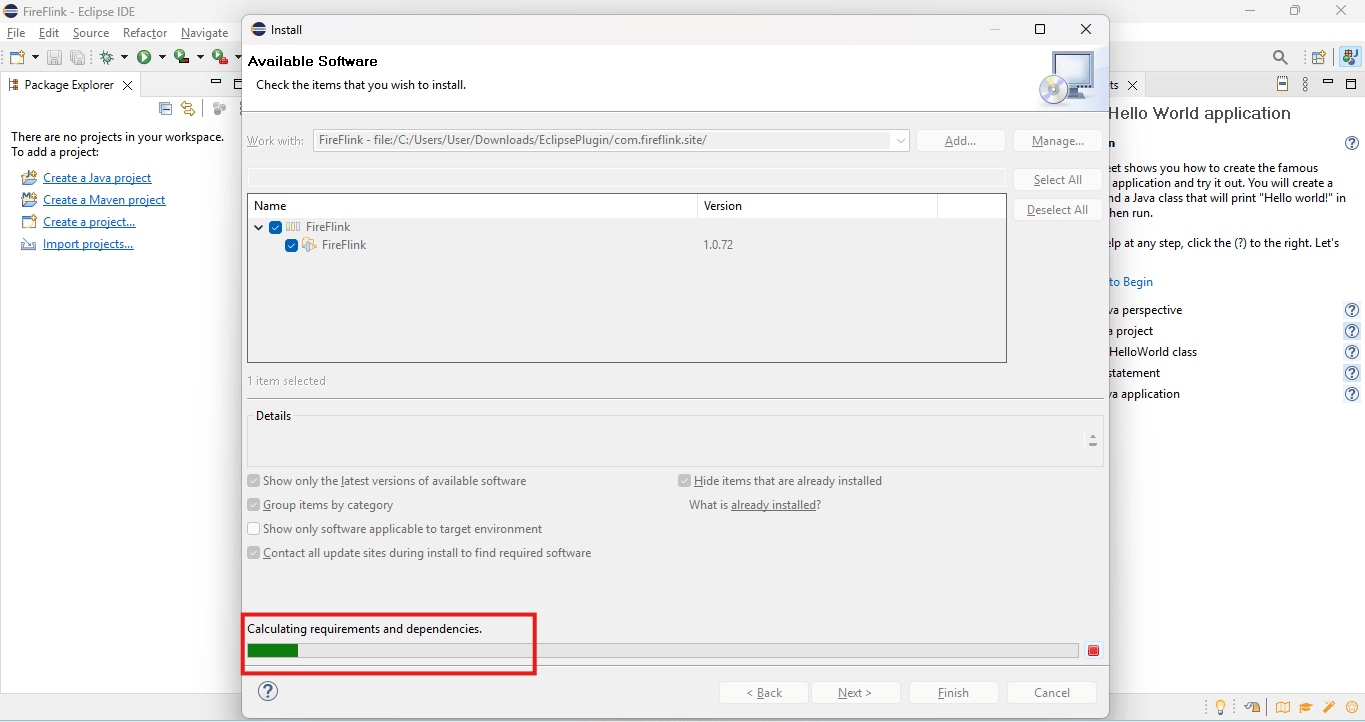The height and width of the screenshot is (722, 1365).
Task: Open the New wizard dropdown arrow
Action: point(35,57)
